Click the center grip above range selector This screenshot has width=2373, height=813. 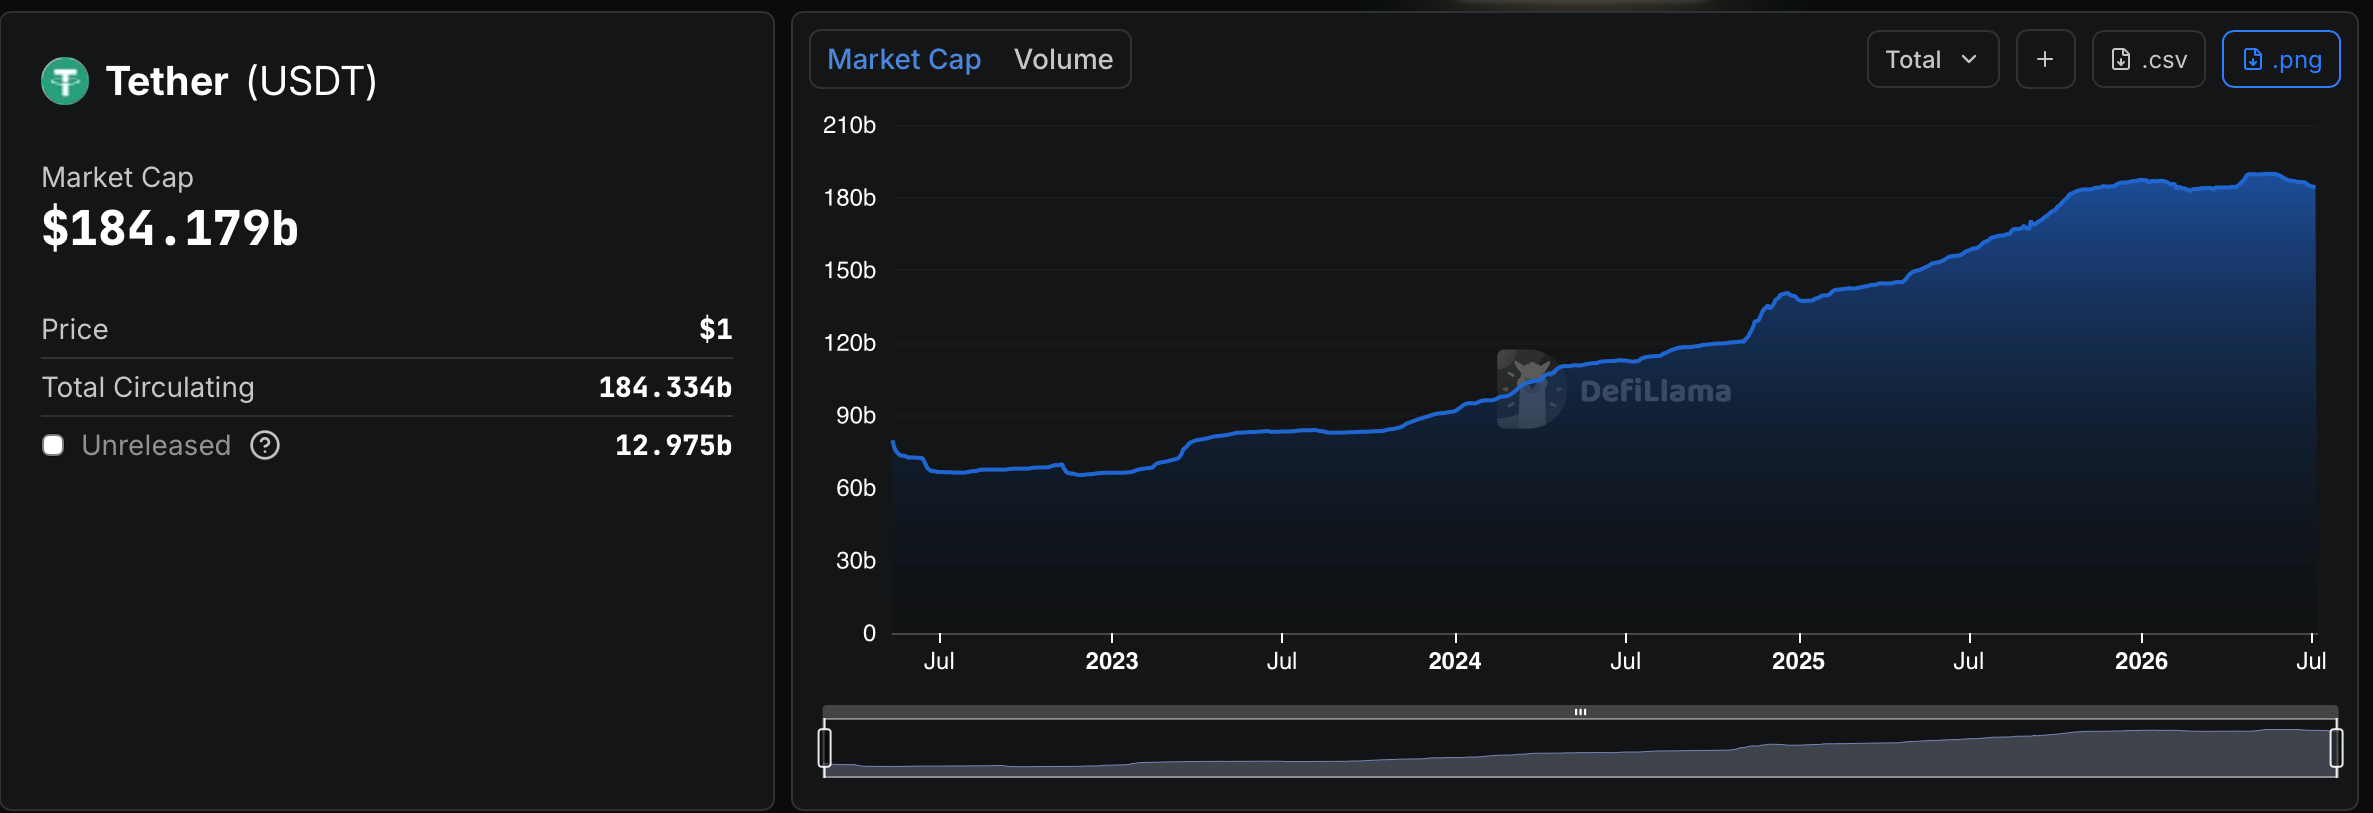click(x=1580, y=712)
